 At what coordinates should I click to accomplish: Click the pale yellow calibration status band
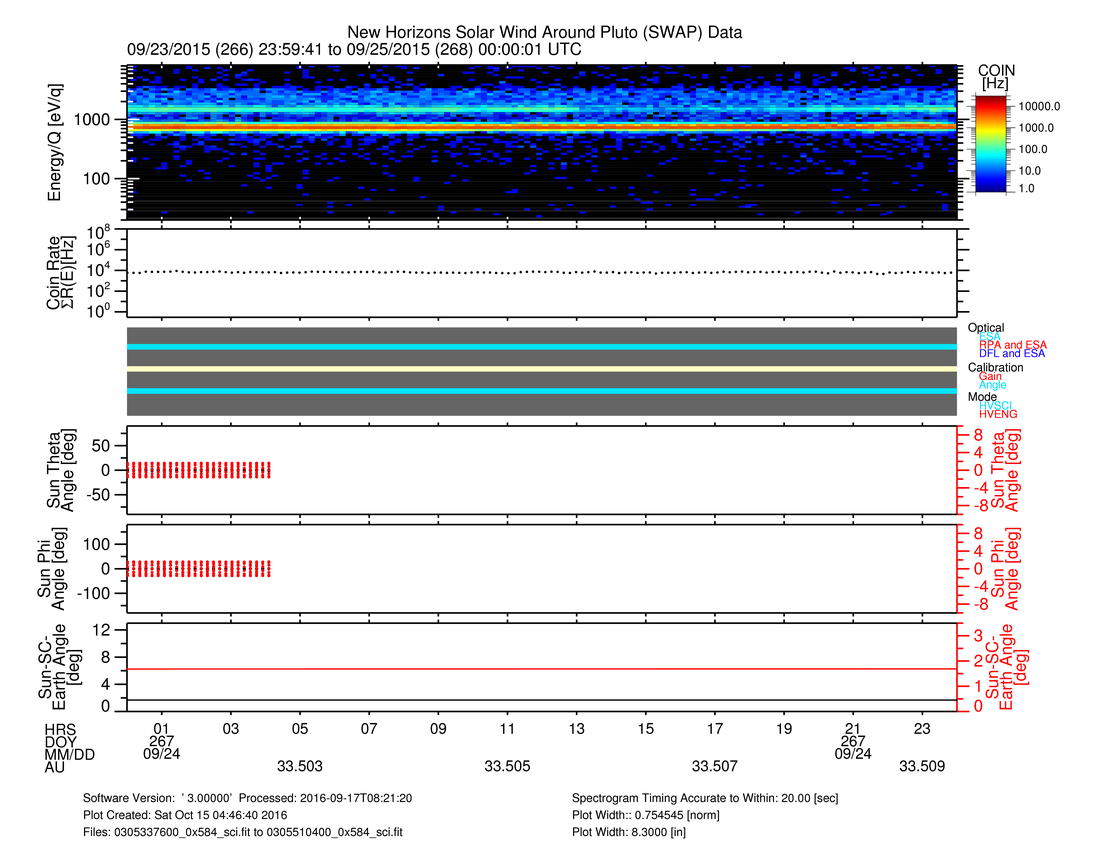point(542,368)
